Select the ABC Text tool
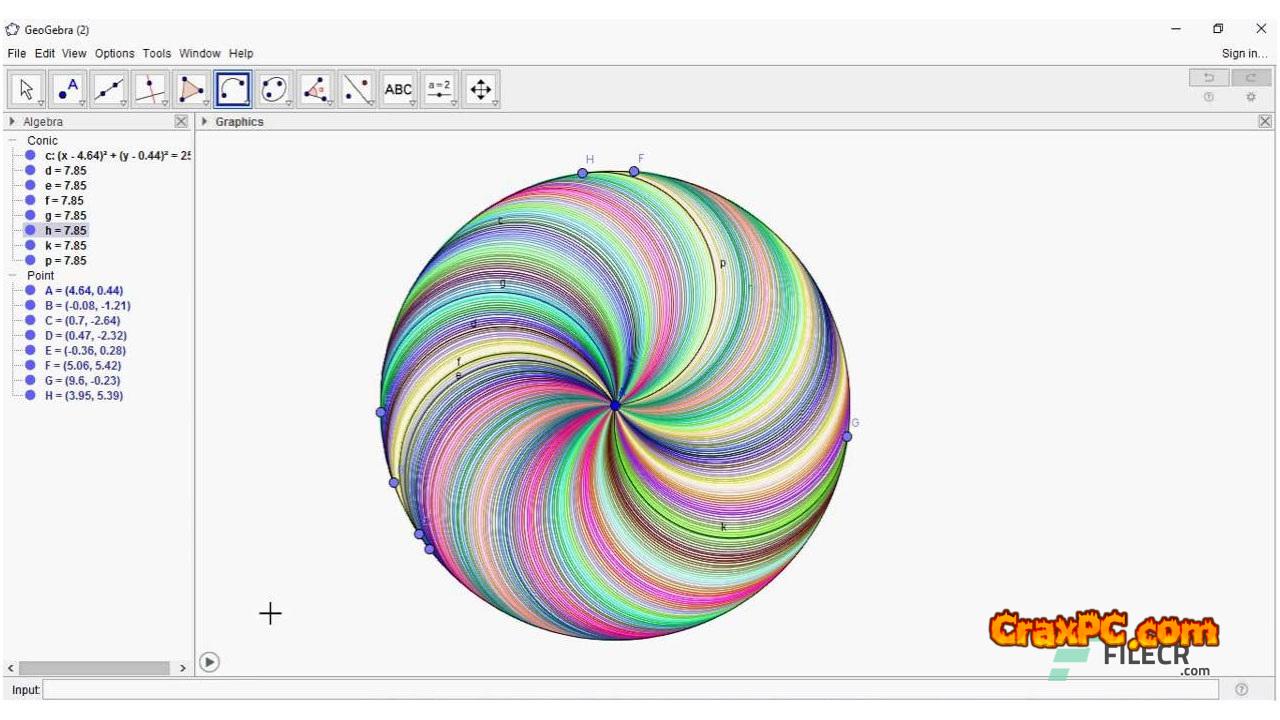 point(398,89)
